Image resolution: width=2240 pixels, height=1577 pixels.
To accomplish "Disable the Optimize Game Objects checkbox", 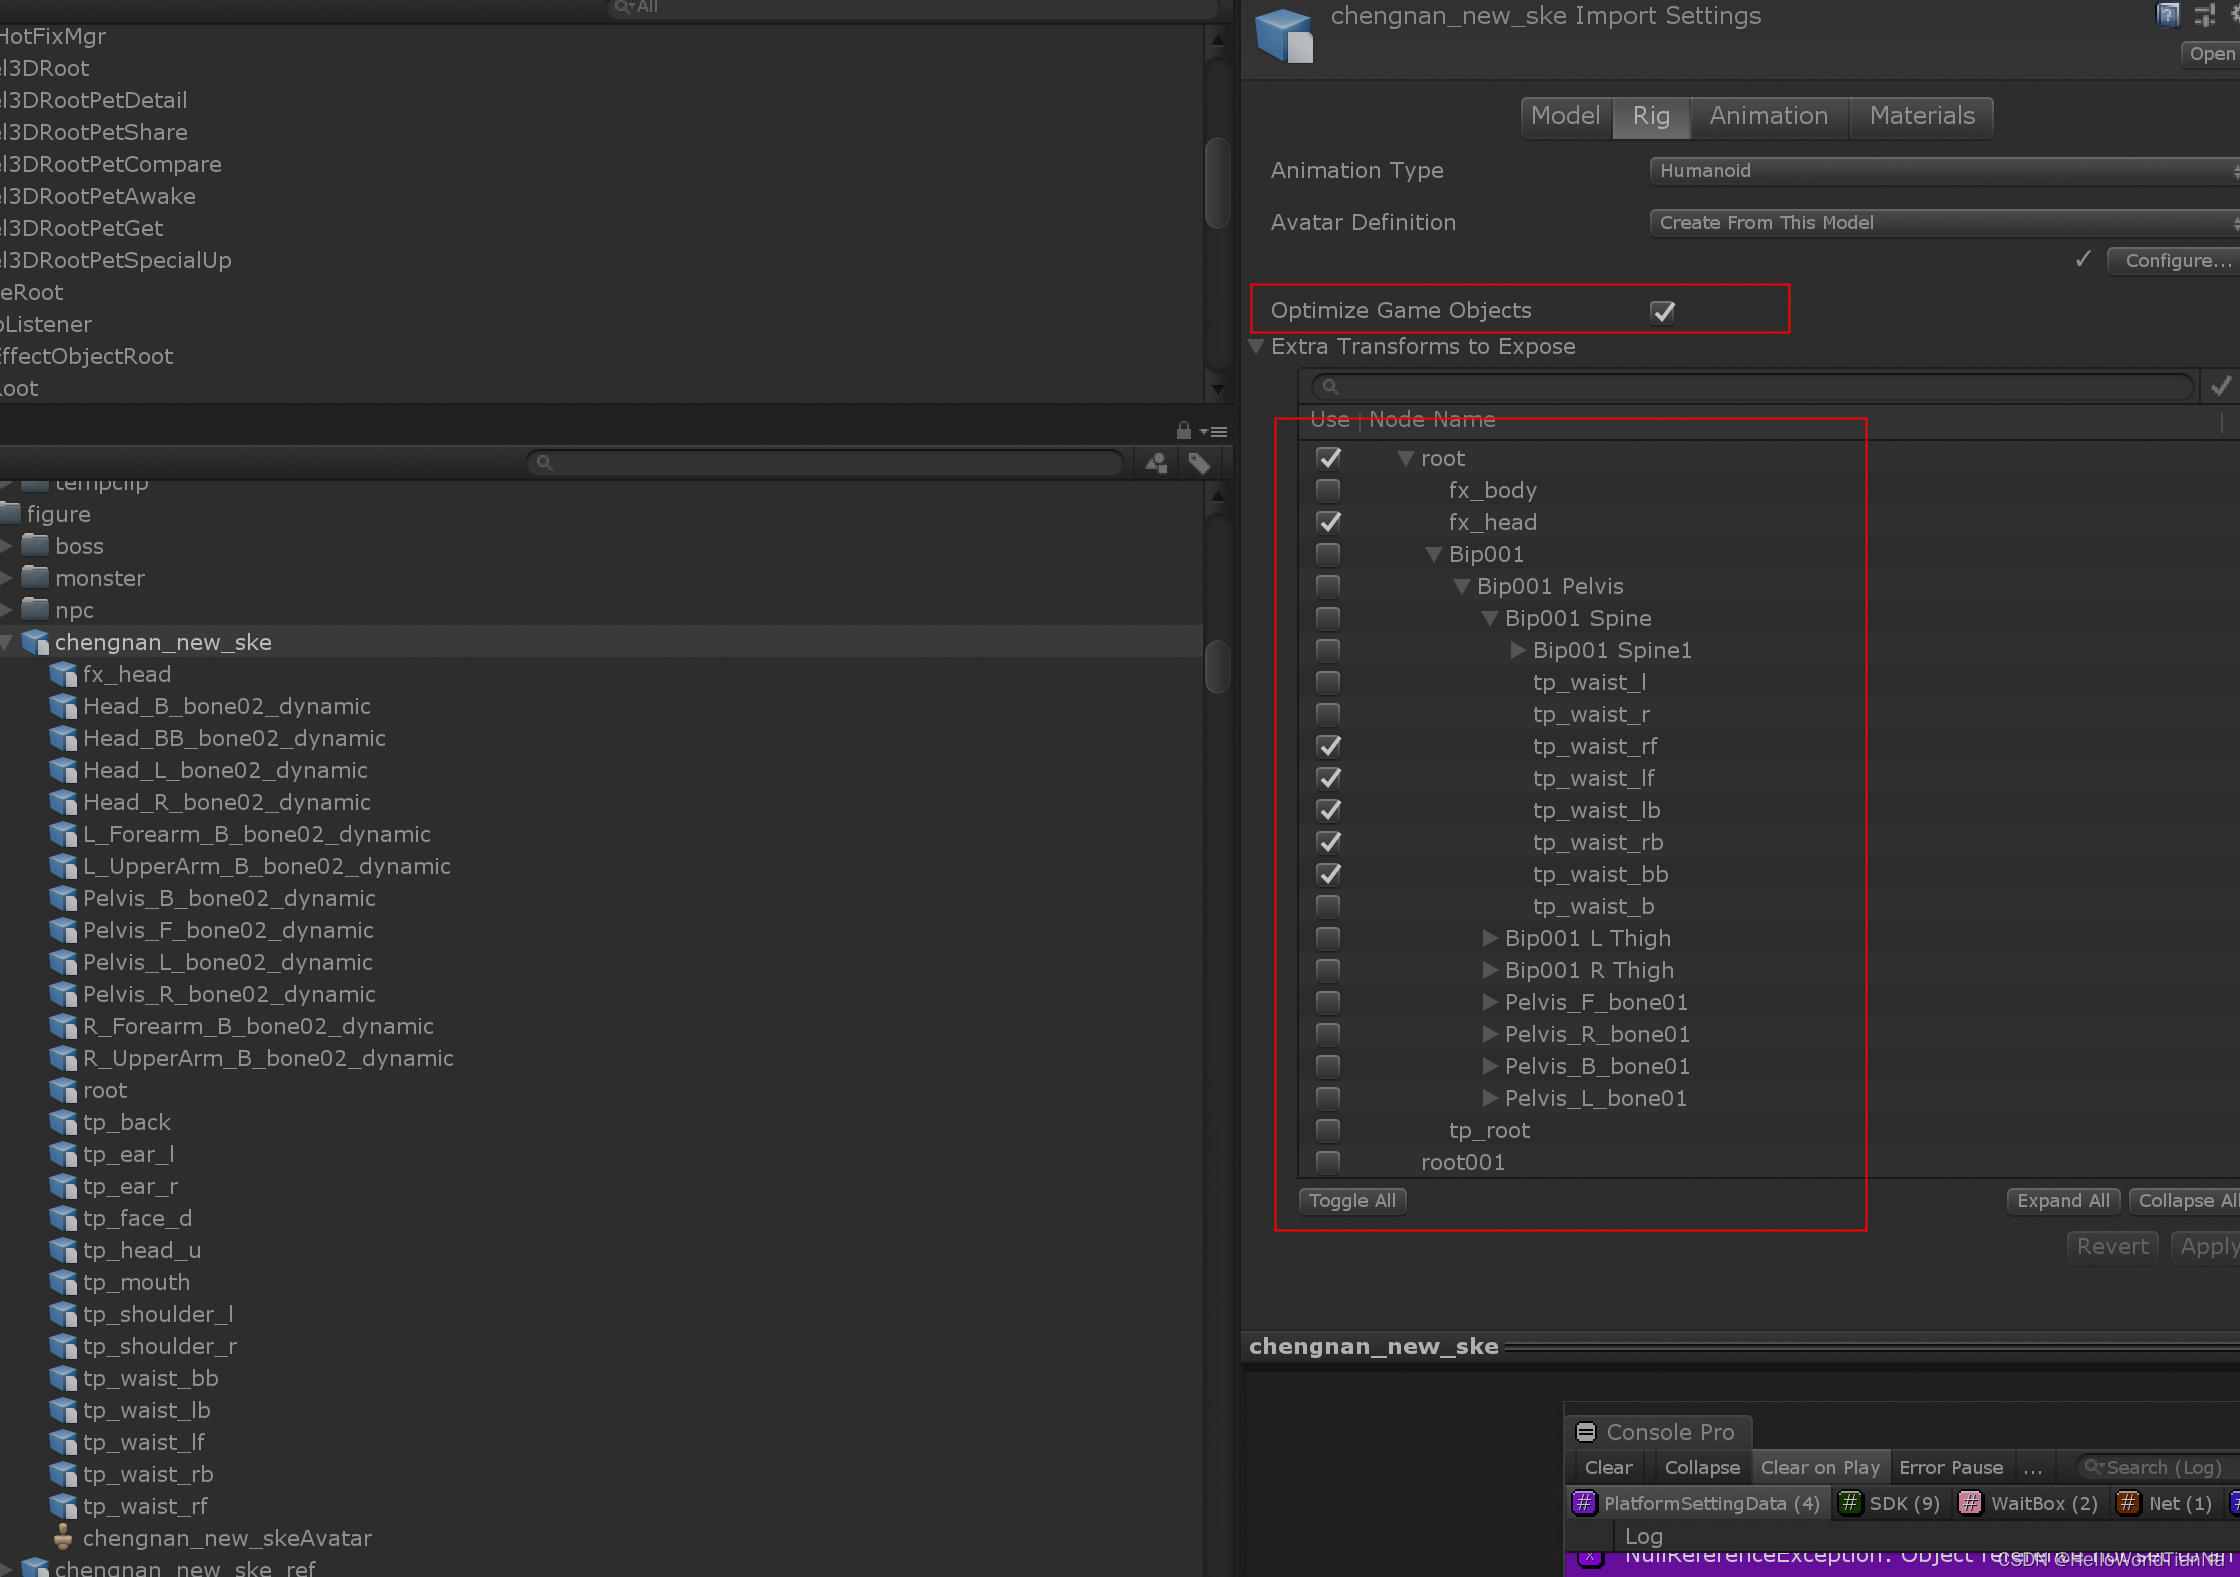I will coord(1662,311).
